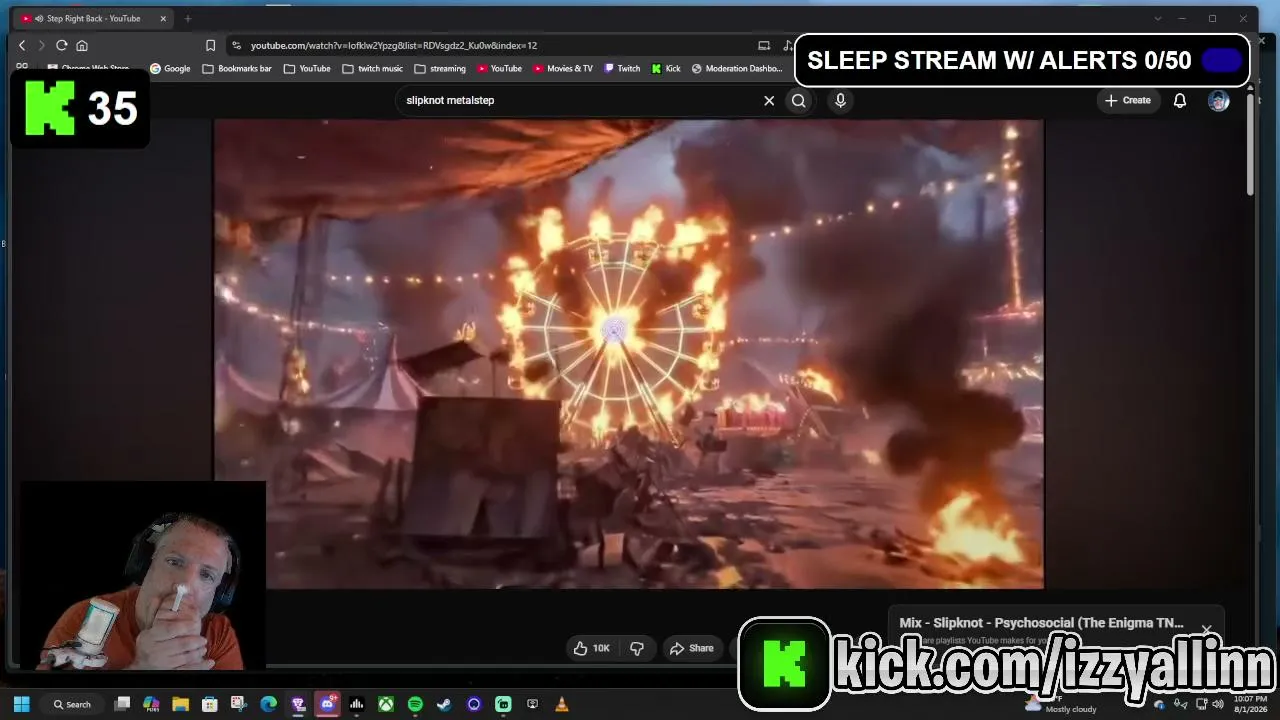Open the Mostly cloudy weather widget

click(1061, 704)
